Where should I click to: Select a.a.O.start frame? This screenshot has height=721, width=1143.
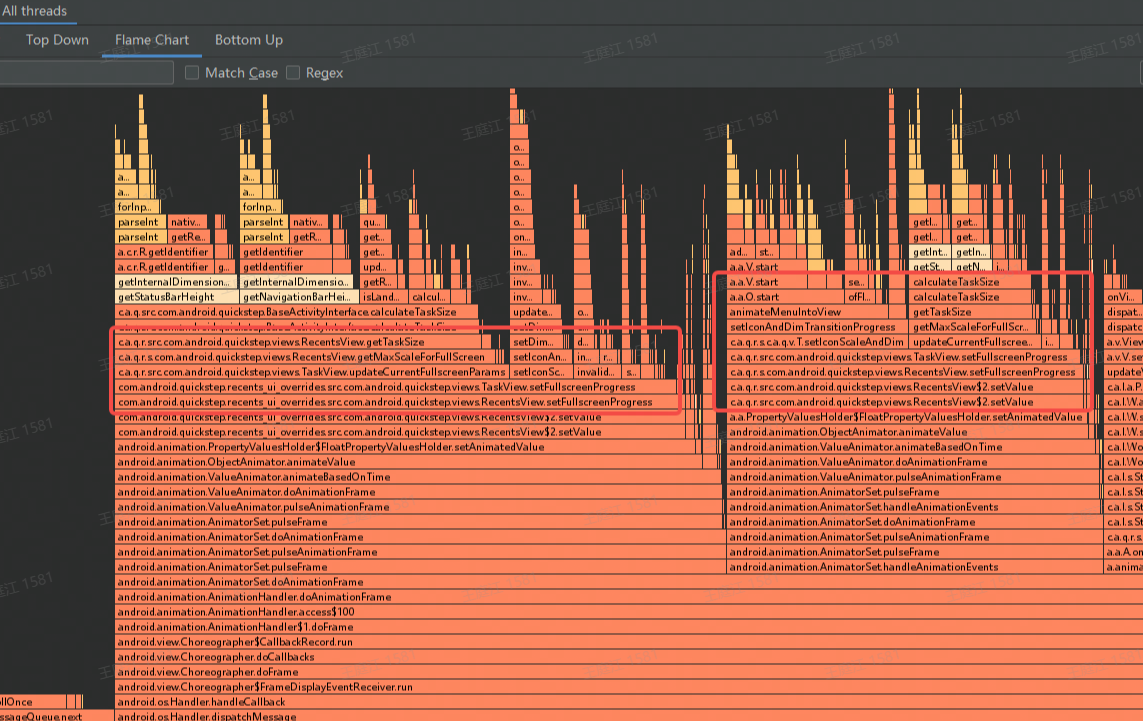click(786, 297)
